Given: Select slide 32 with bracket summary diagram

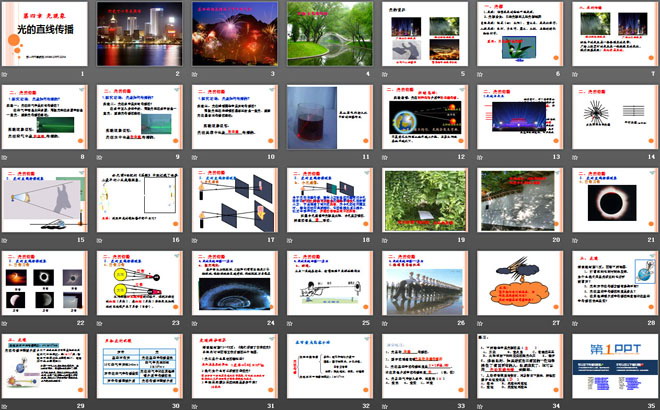Looking at the screenshot, I should [x=330, y=366].
